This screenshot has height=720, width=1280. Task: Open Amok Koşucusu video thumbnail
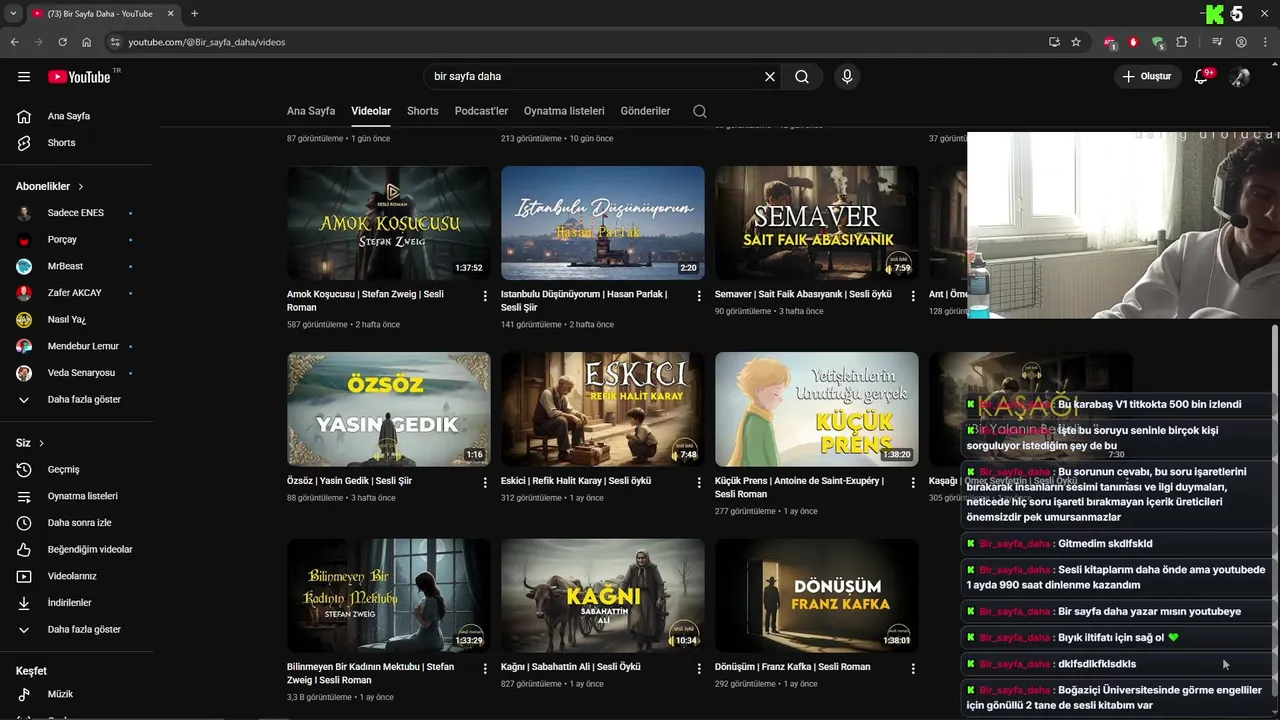389,223
